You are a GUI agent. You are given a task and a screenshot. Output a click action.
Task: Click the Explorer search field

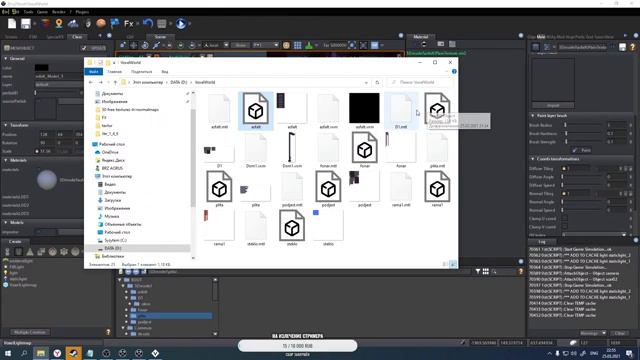click(x=420, y=82)
